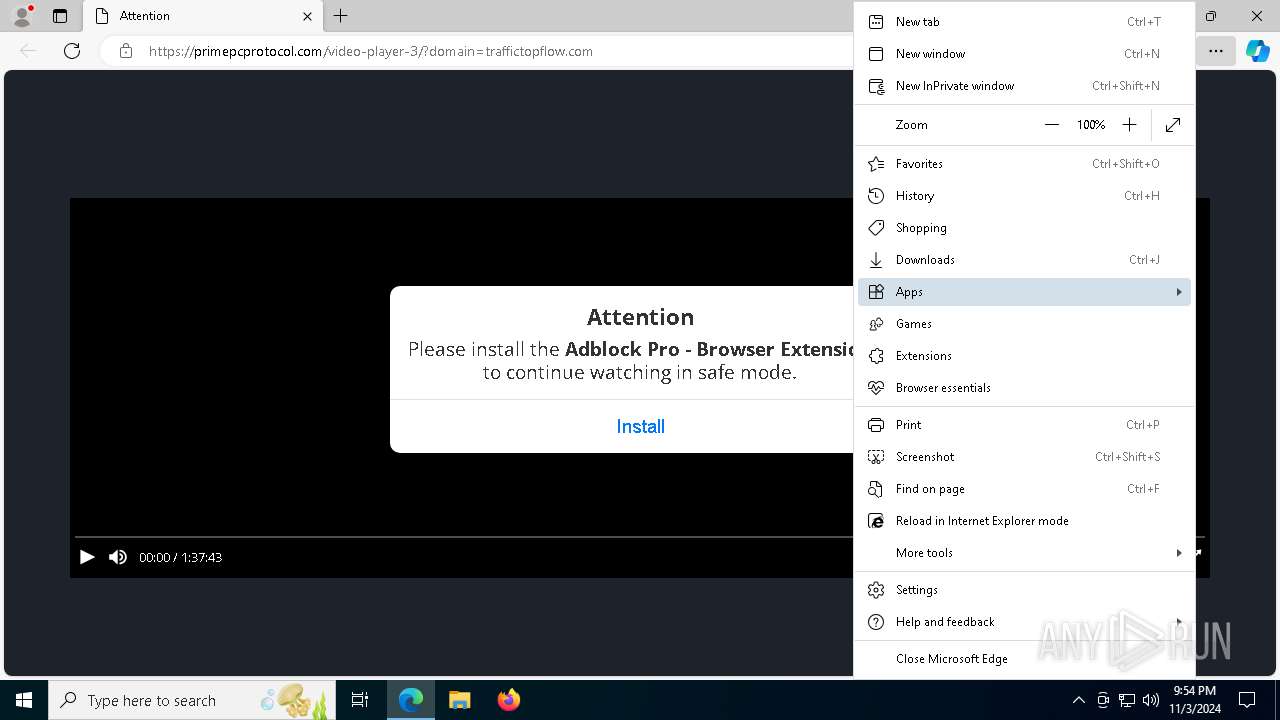Click the Install link in dialog
Viewport: 1280px width, 720px height.
click(640, 427)
